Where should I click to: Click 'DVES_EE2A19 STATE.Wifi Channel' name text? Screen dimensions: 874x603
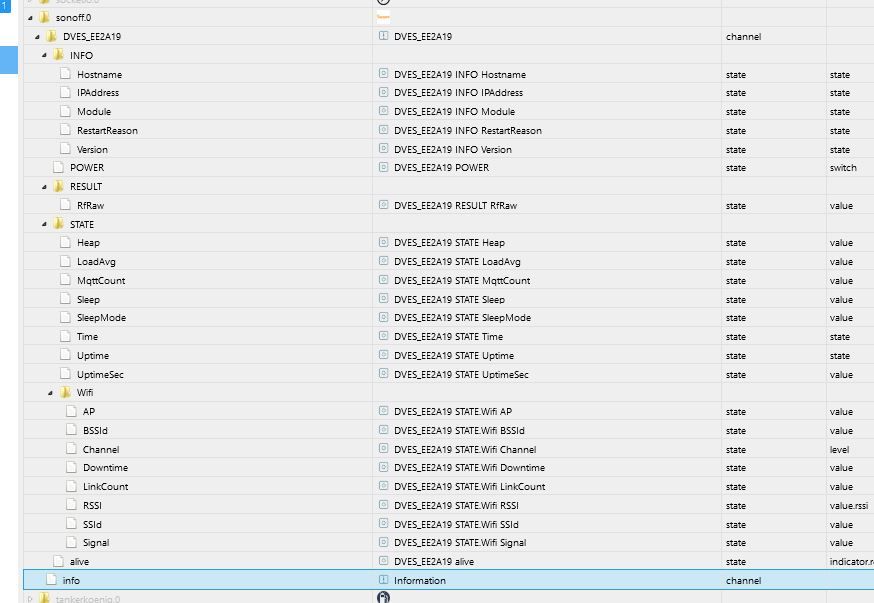[x=465, y=449]
